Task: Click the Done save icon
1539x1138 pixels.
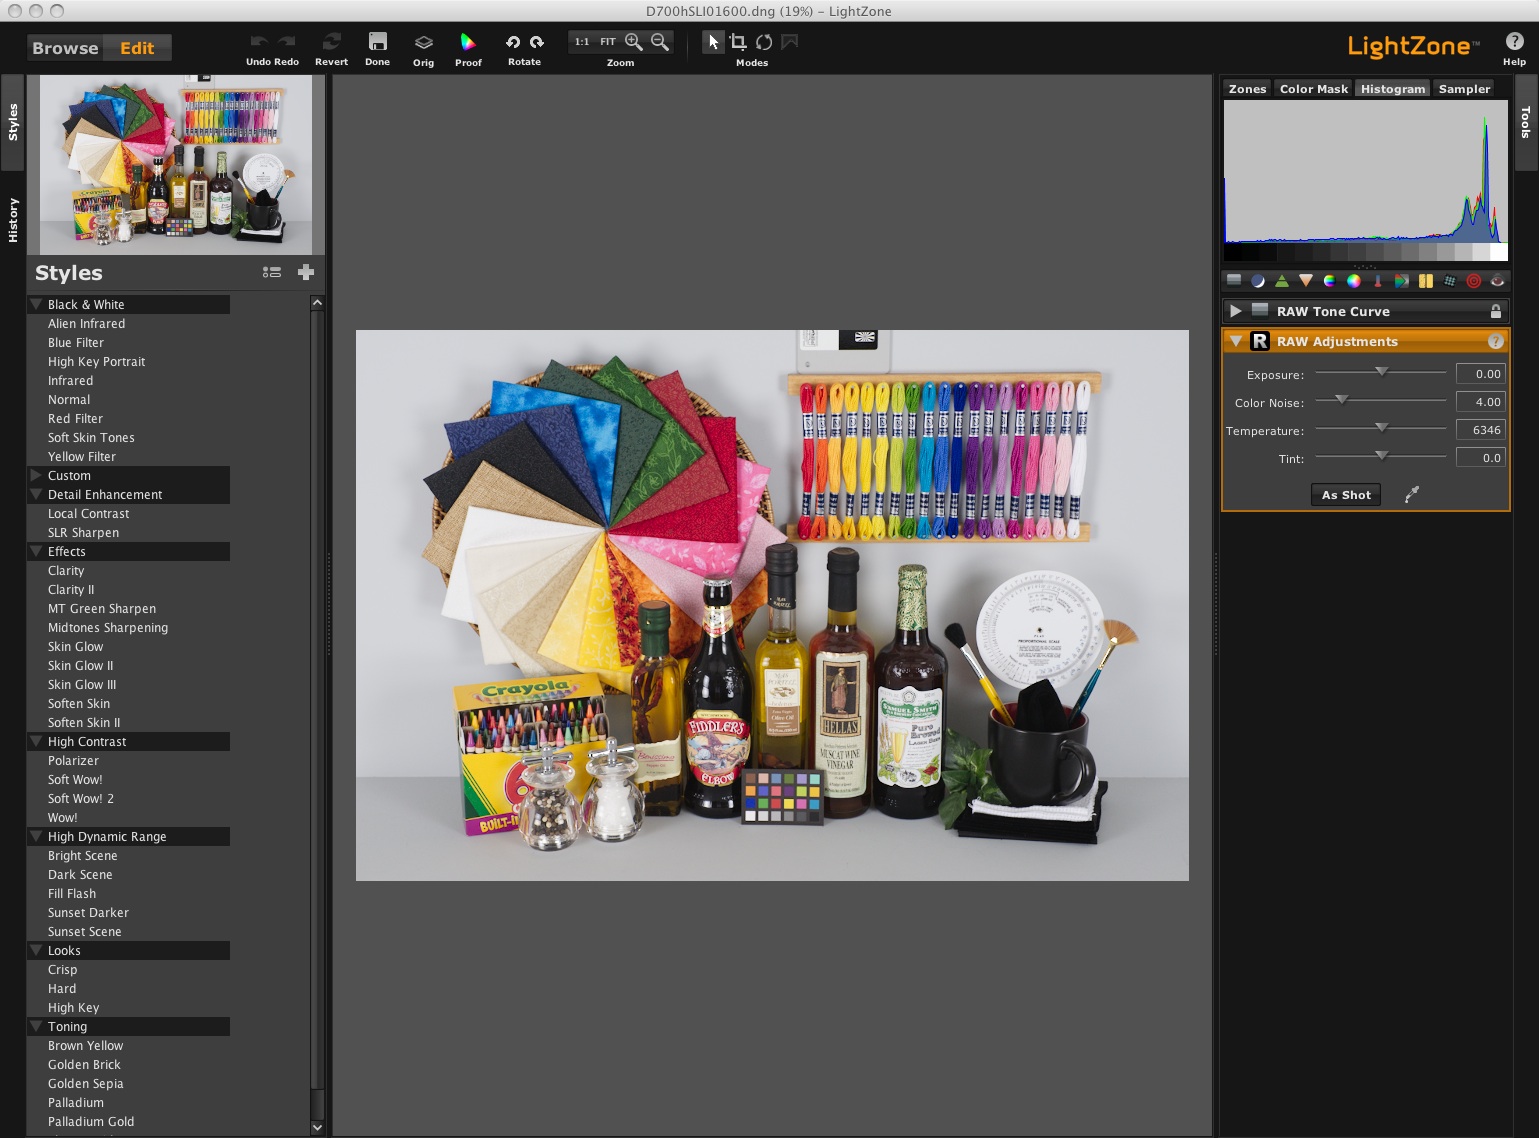Action: [377, 42]
